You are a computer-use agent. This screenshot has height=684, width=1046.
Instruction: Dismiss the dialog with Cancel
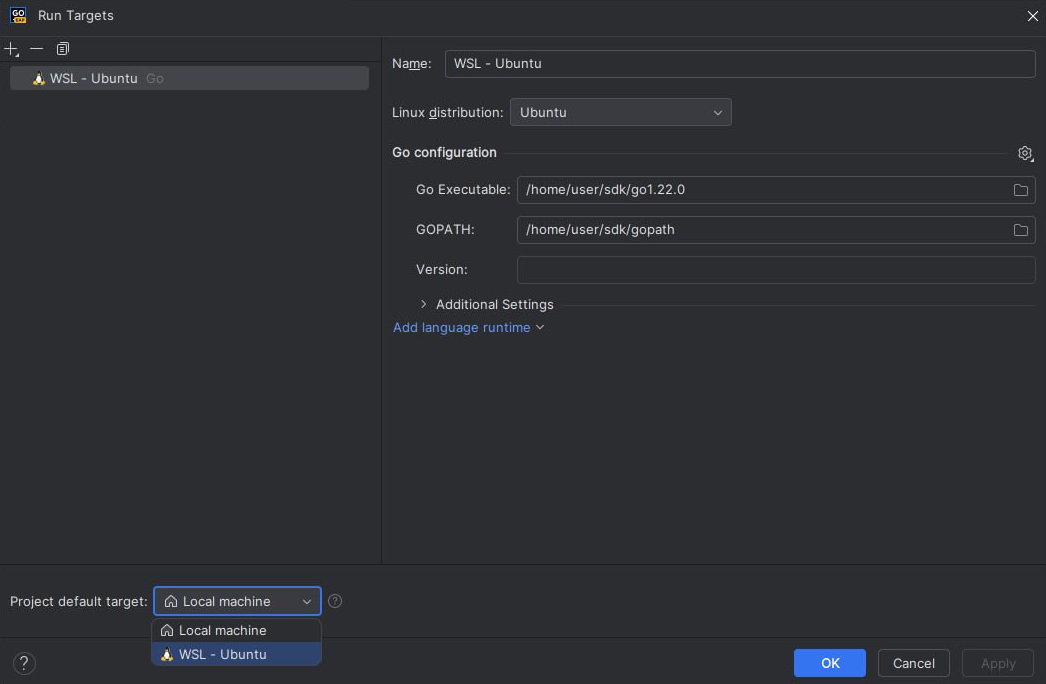pos(913,663)
